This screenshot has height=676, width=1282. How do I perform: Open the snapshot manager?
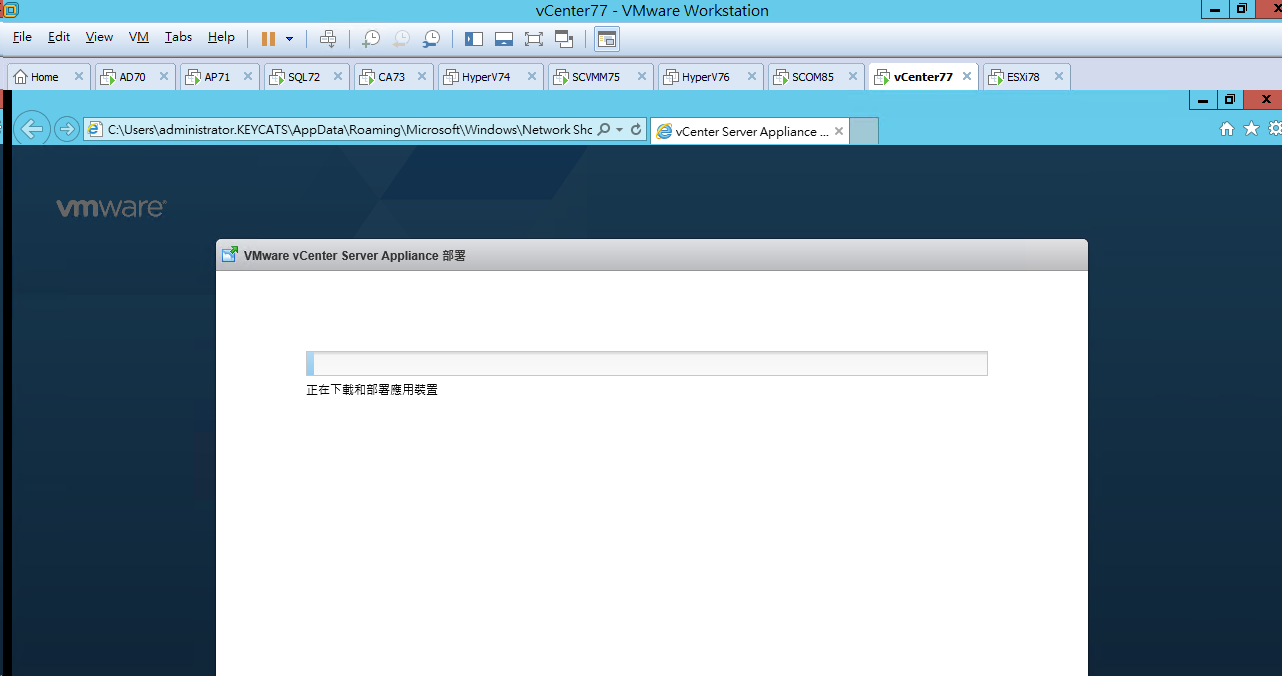pos(431,39)
